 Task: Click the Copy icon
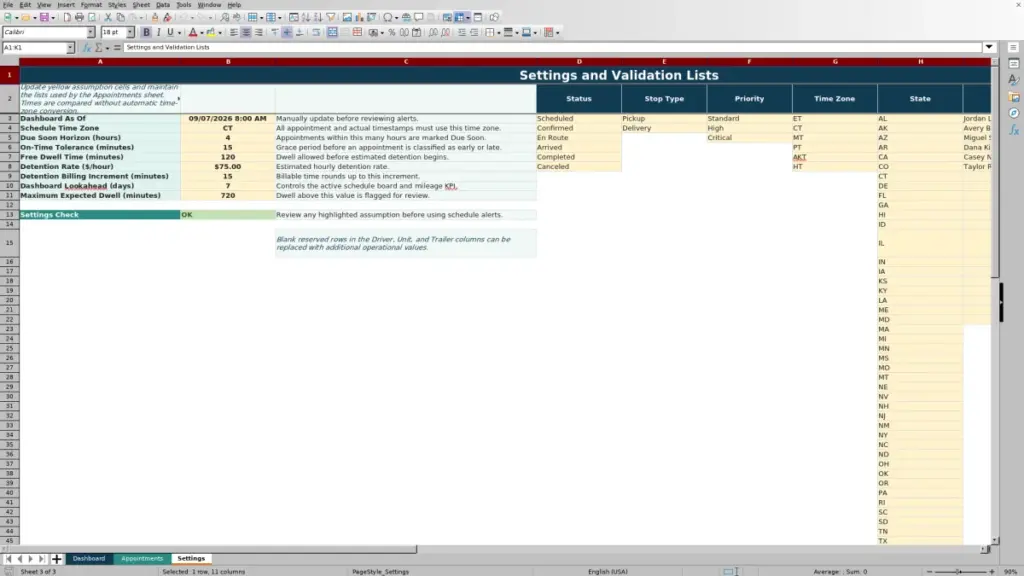click(x=120, y=18)
